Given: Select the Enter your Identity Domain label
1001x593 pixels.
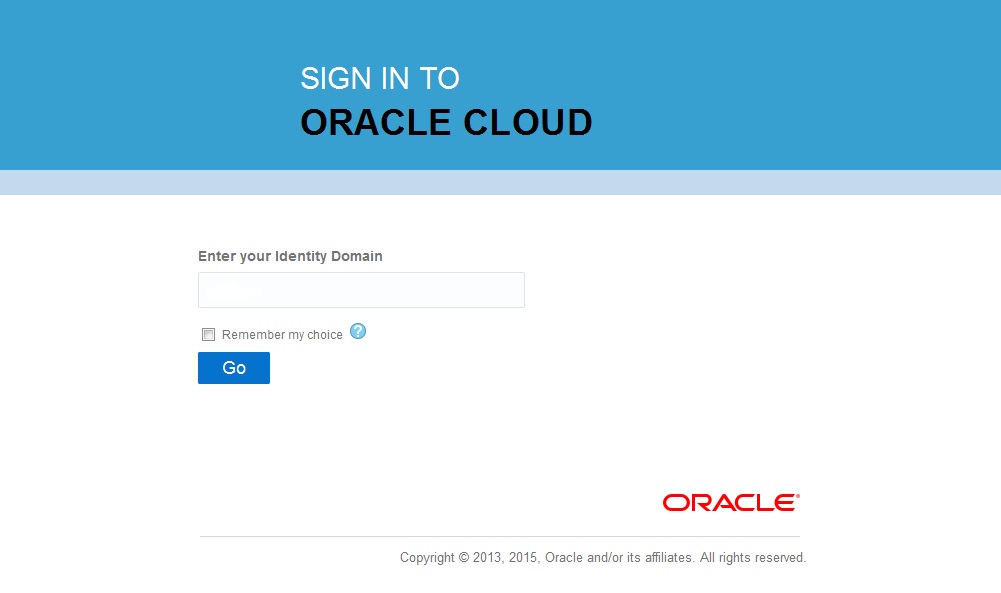Looking at the screenshot, I should (290, 256).
